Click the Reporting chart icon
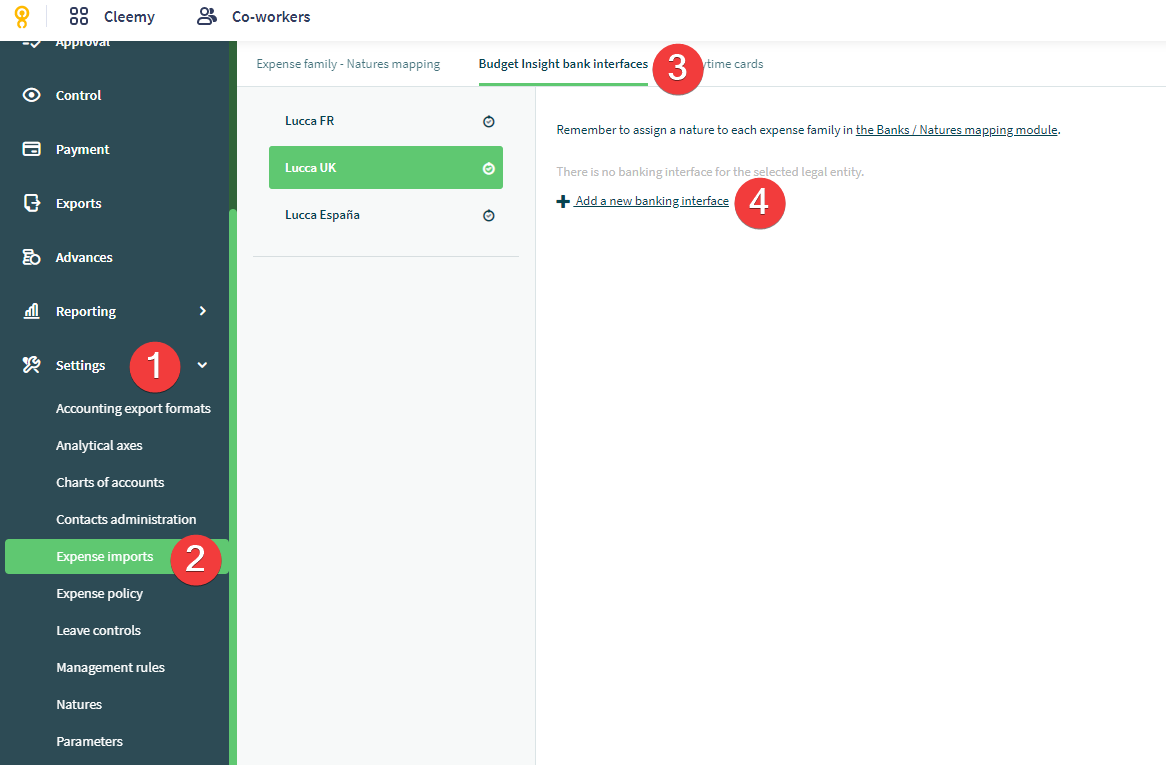The width and height of the screenshot is (1166, 765). pos(31,311)
